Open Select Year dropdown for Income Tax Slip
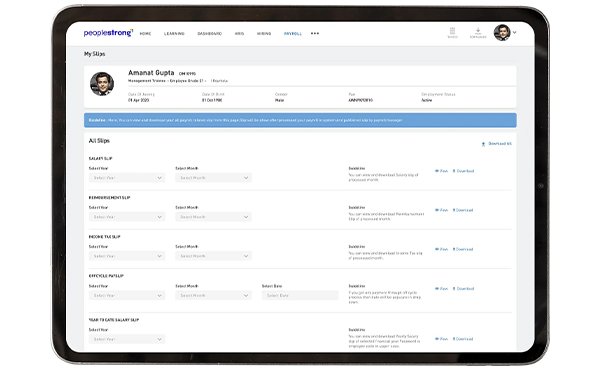The height and width of the screenshot is (370, 600). (x=127, y=256)
